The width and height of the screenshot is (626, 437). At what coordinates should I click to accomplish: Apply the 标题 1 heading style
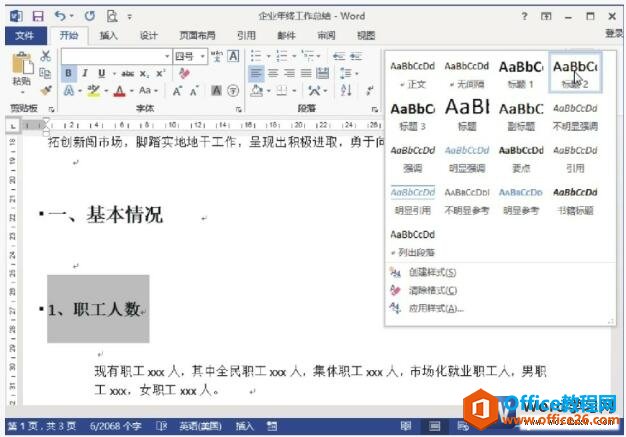pyautogui.click(x=521, y=73)
